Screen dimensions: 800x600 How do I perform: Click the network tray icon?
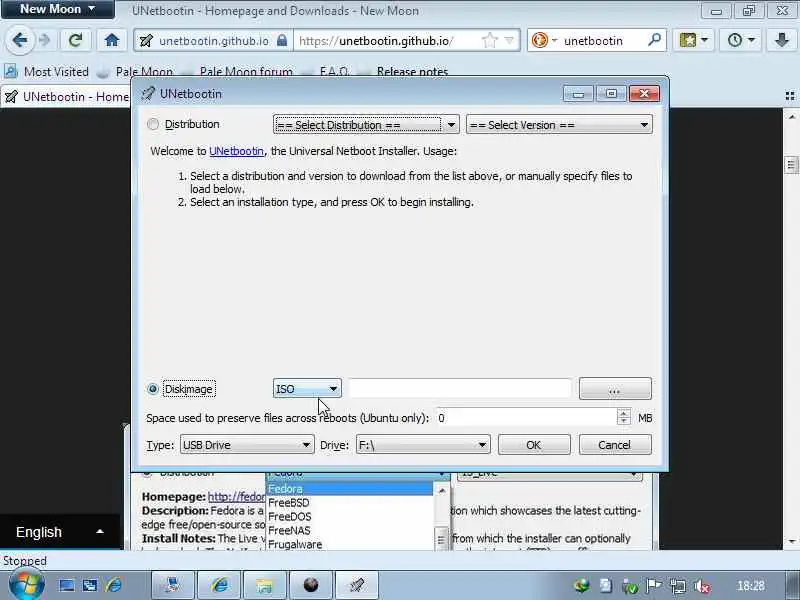pyautogui.click(x=678, y=586)
